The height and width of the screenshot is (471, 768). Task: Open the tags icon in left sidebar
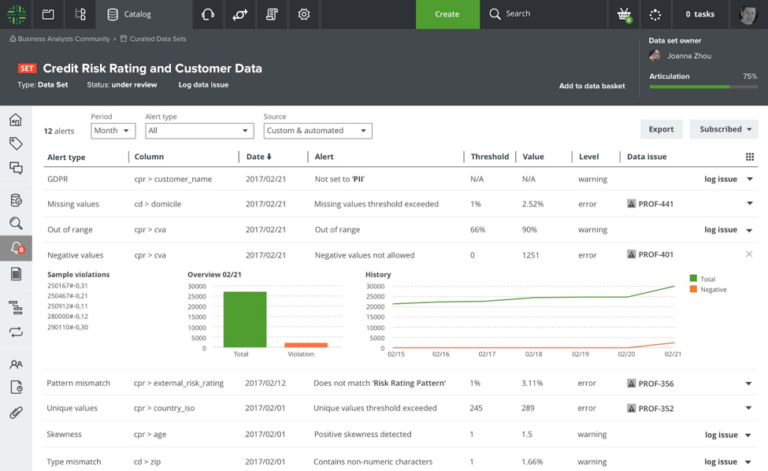(x=15, y=144)
